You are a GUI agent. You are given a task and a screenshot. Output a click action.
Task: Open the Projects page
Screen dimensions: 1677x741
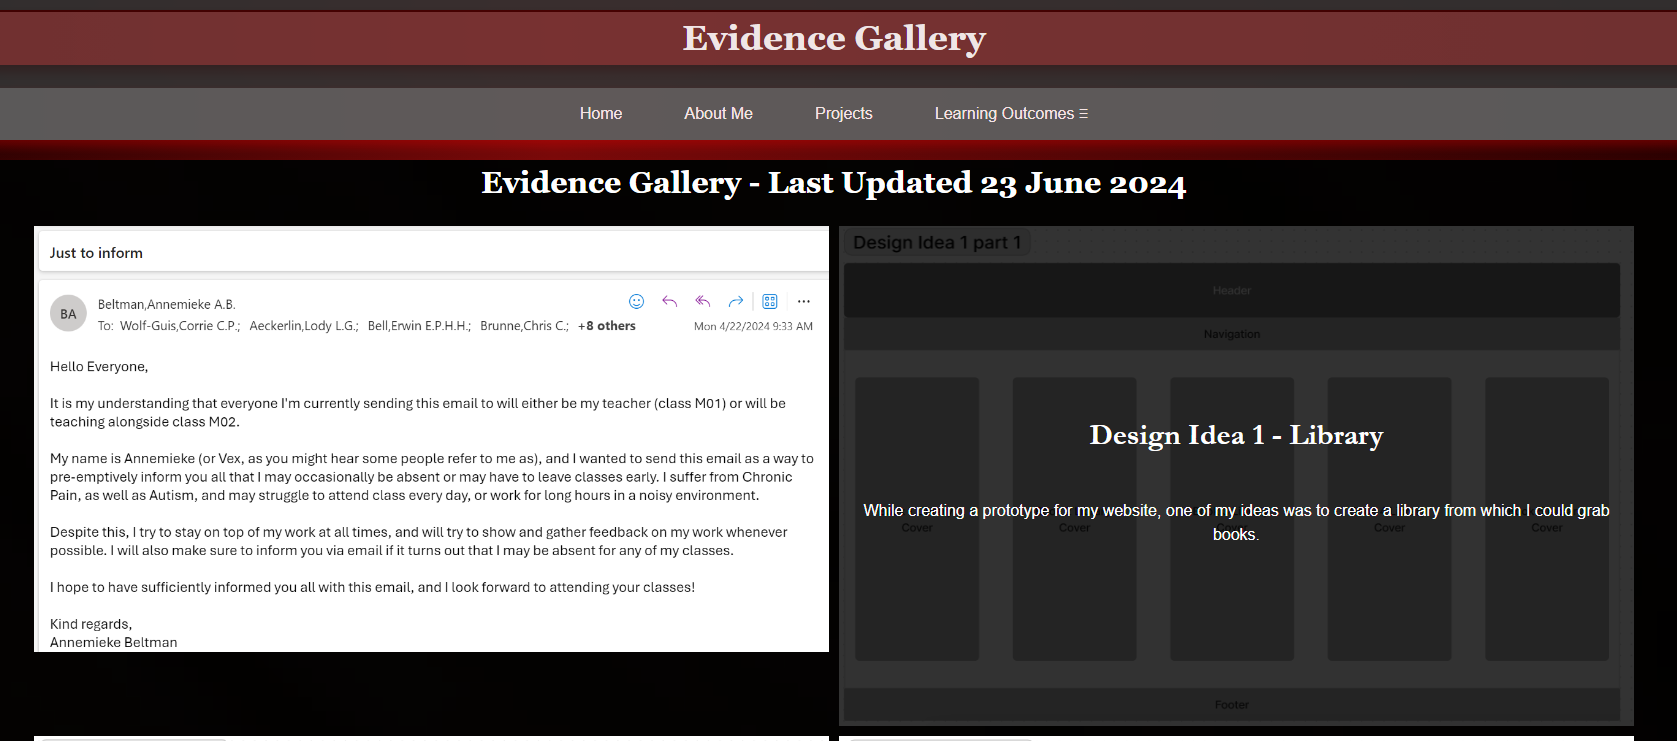click(843, 114)
